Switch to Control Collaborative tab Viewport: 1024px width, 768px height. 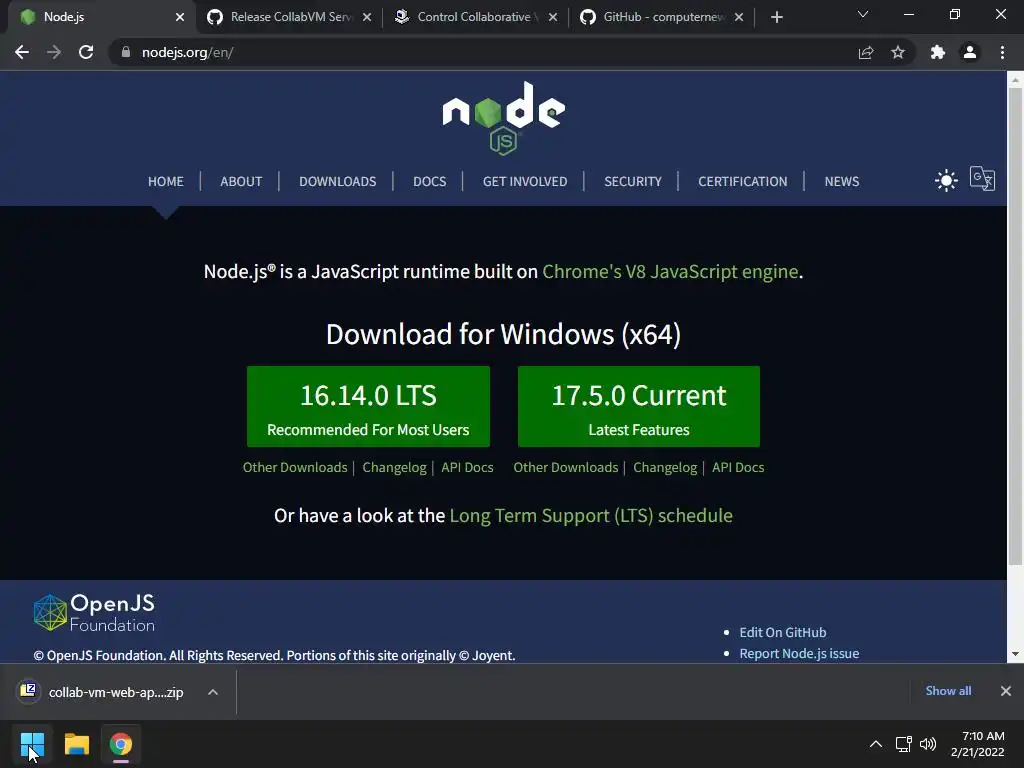(x=475, y=17)
